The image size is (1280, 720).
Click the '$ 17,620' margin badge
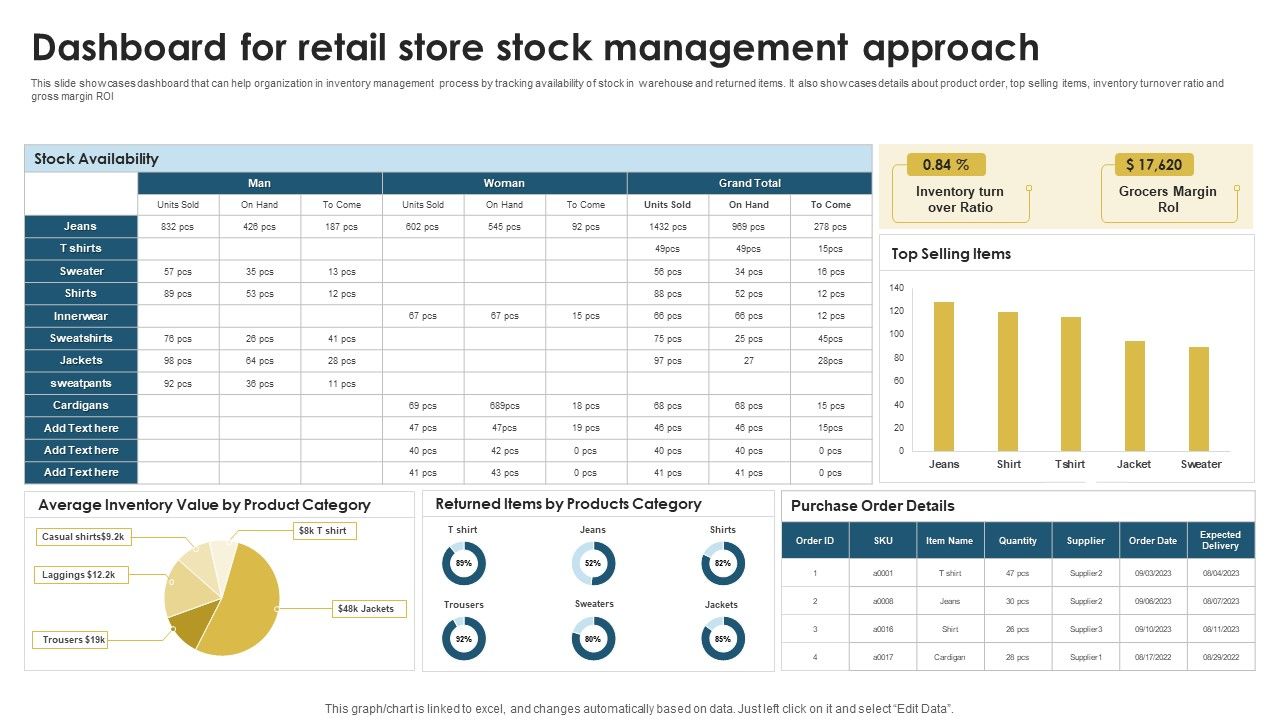coord(1154,164)
